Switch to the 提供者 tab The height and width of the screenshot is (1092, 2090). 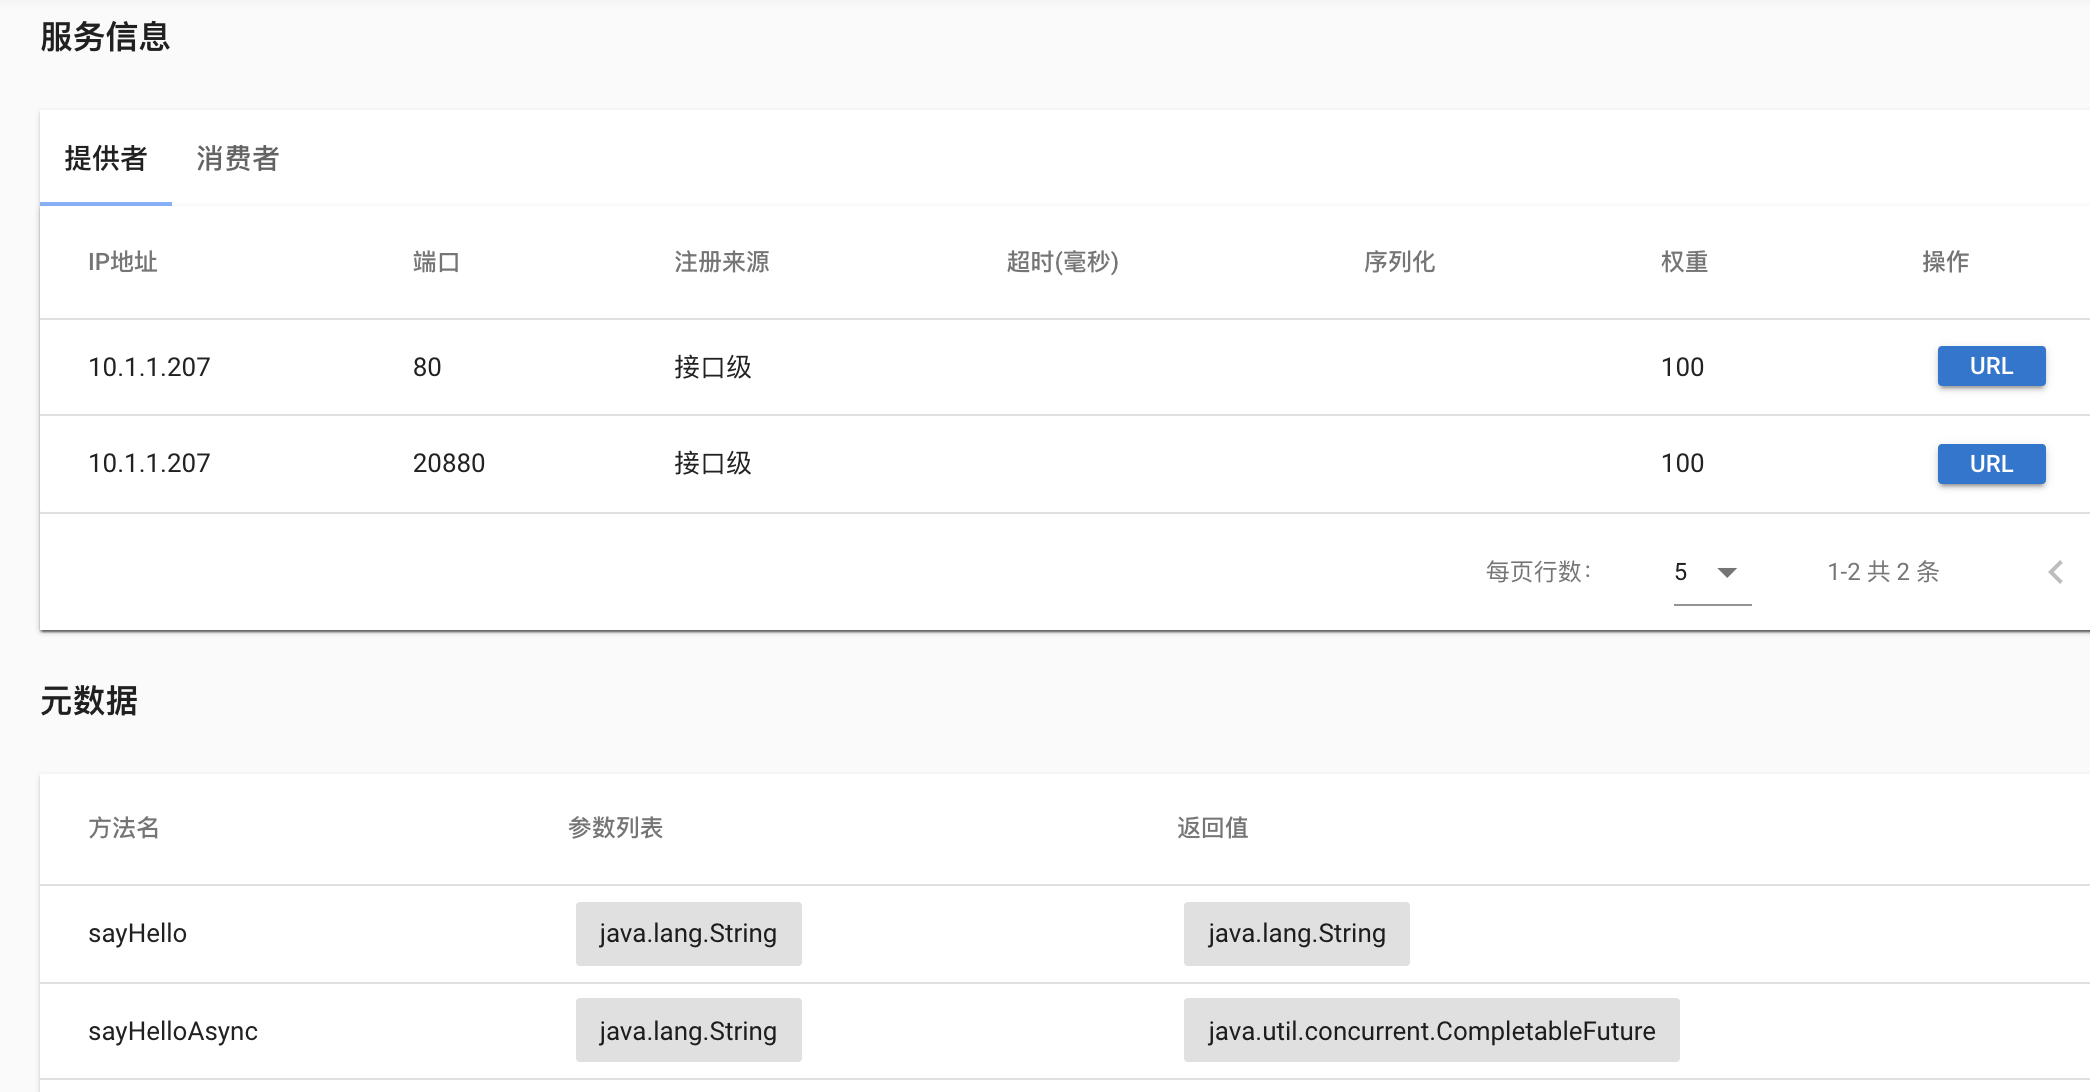click(x=105, y=159)
